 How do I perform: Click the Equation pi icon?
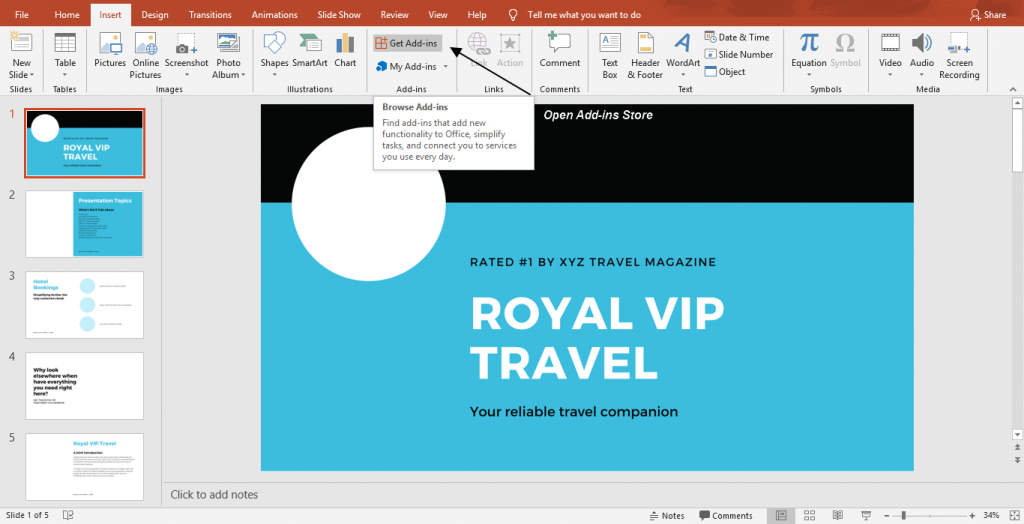point(809,43)
